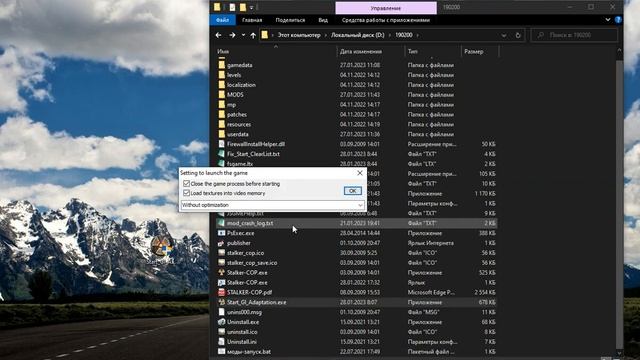640x360 pixels.
Task: Go back in Explorer navigation
Action: click(x=218, y=35)
